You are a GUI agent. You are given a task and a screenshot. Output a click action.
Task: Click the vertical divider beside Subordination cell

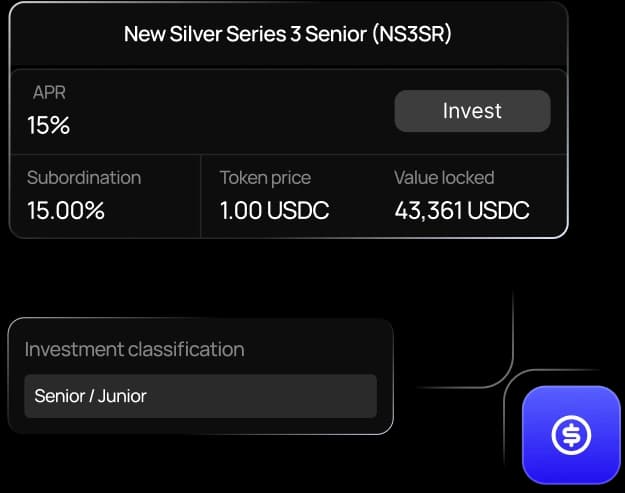(200, 196)
